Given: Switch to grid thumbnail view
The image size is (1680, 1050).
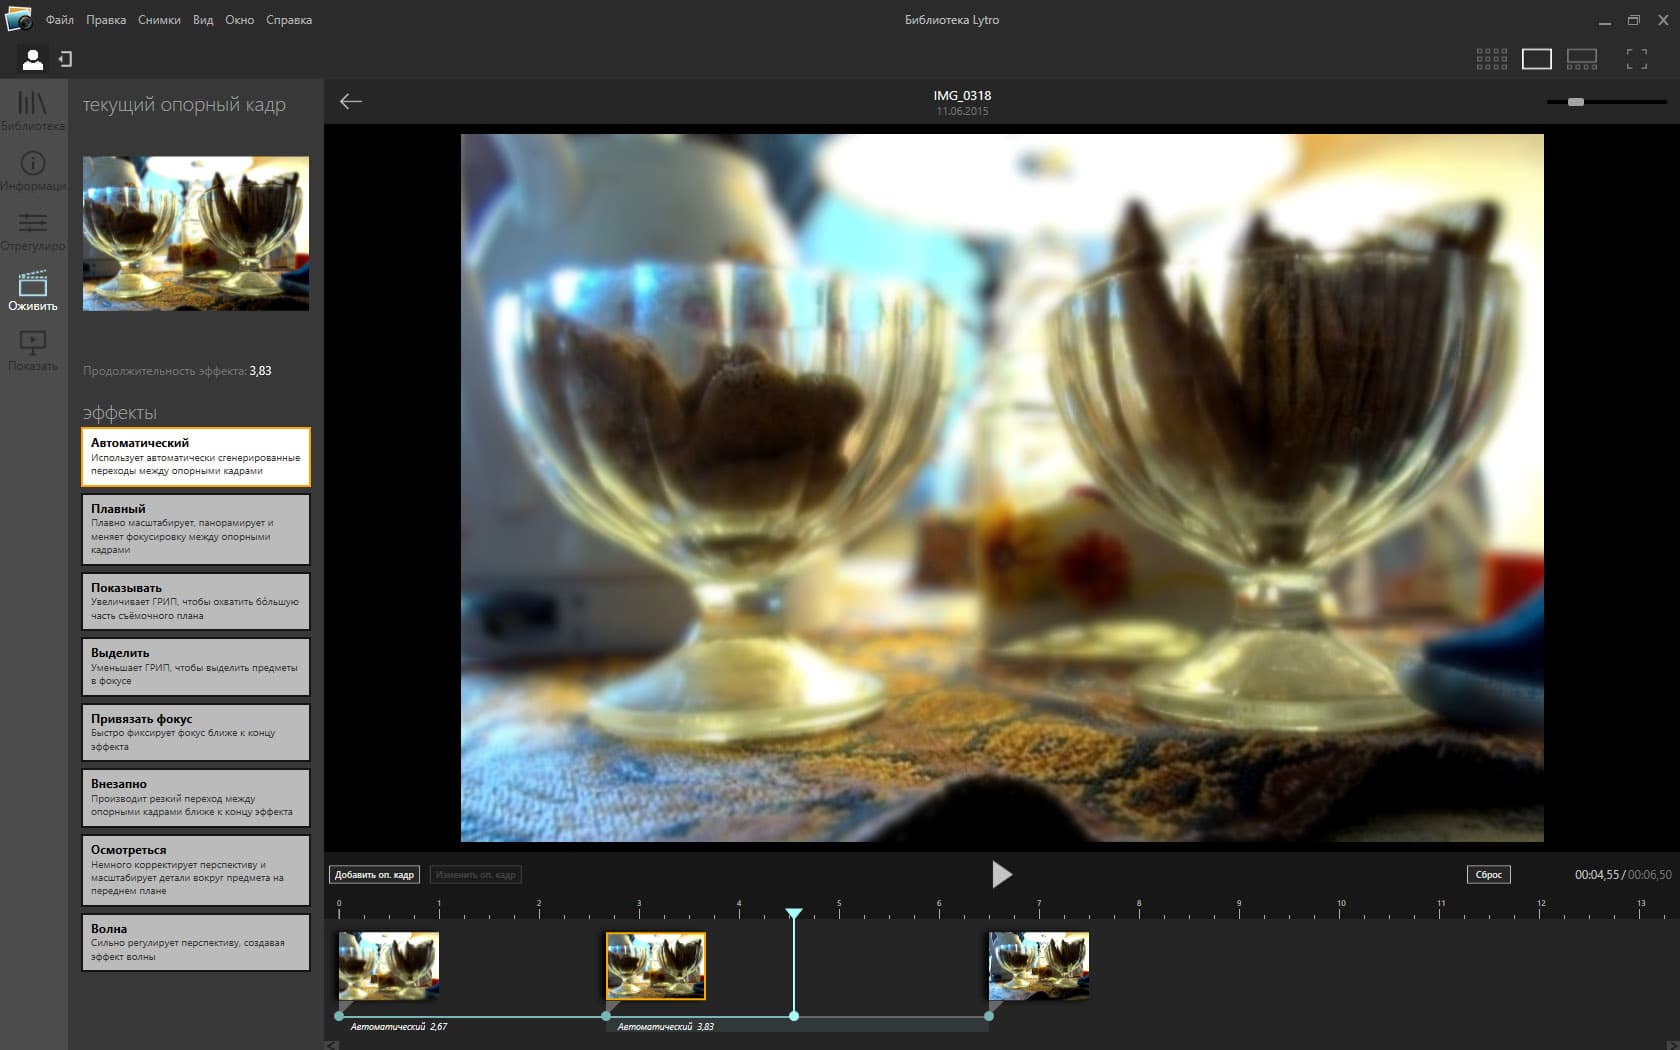Looking at the screenshot, I should pyautogui.click(x=1491, y=59).
